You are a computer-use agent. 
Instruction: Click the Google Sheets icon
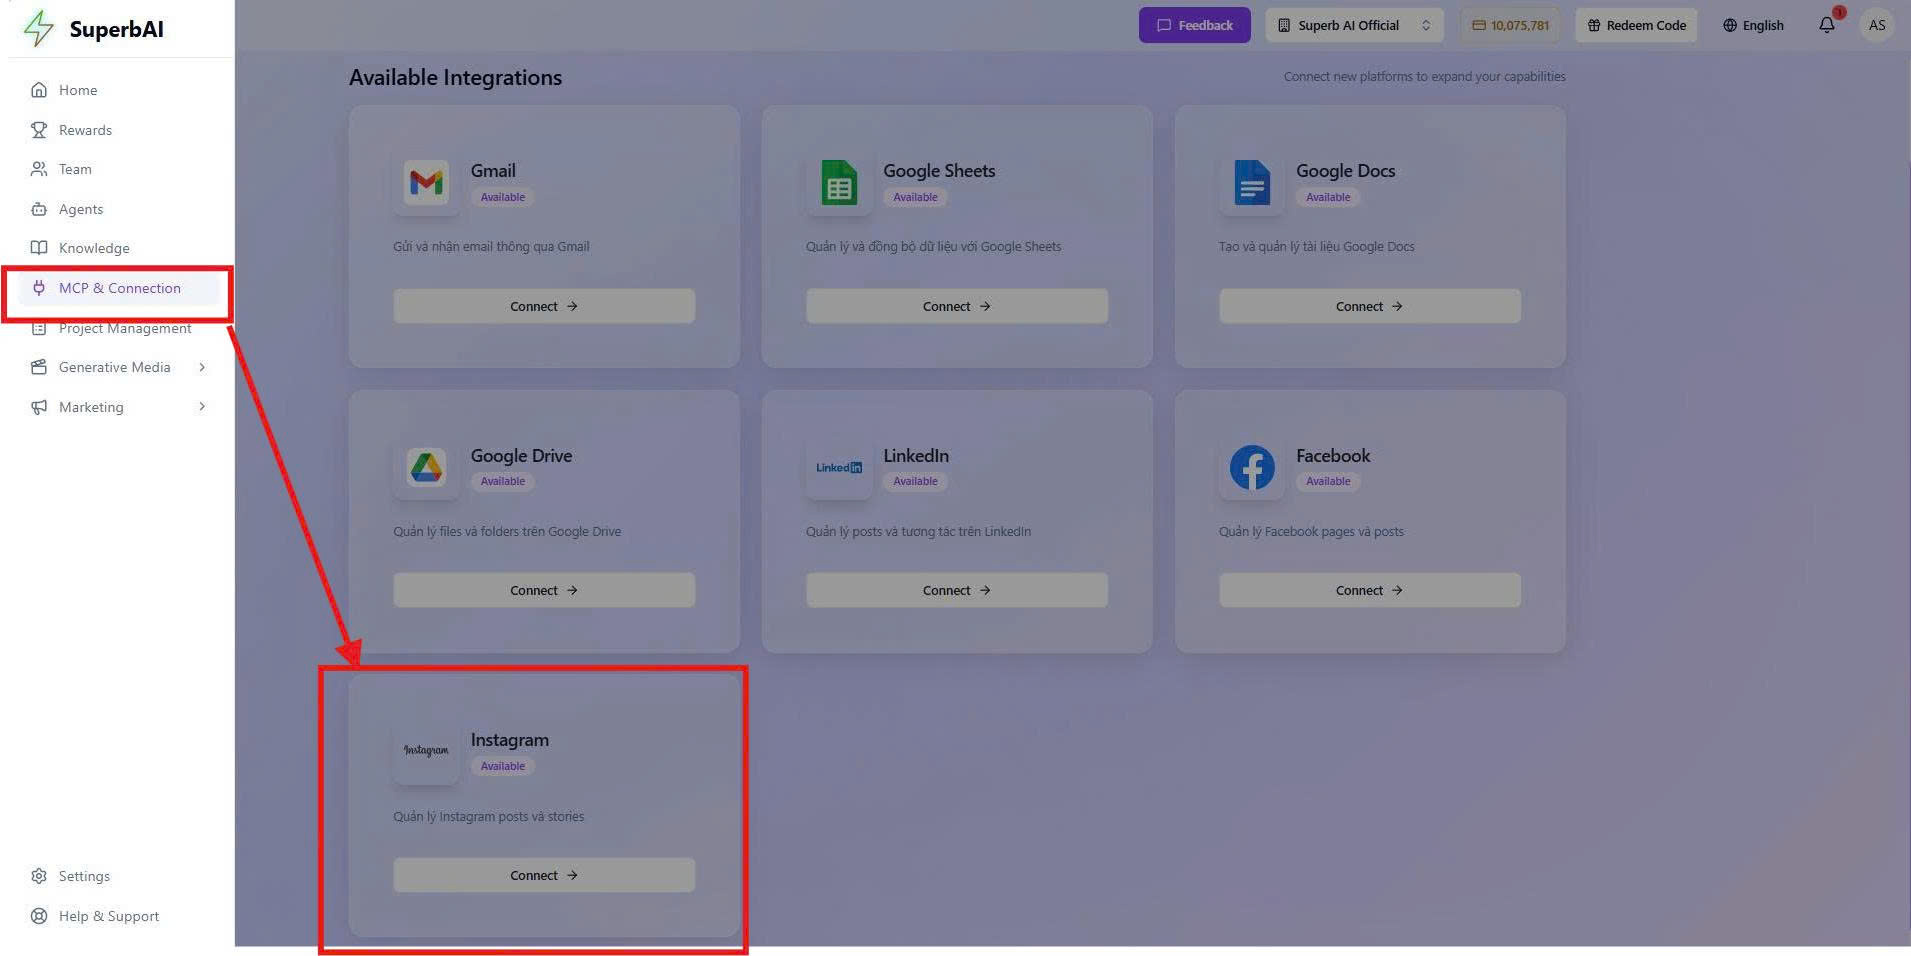click(x=839, y=183)
